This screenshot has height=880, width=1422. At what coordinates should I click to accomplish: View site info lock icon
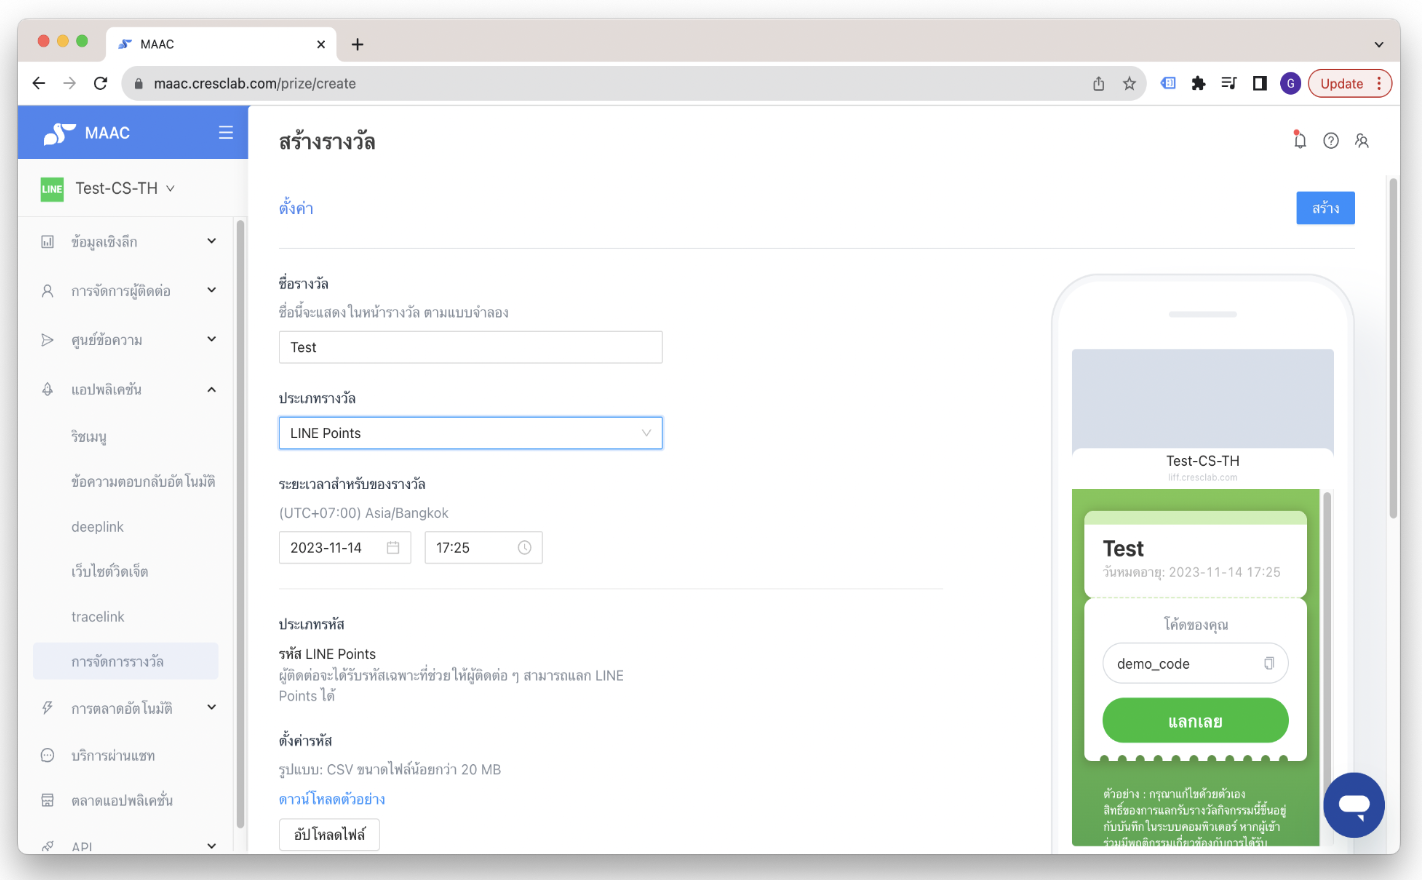(x=138, y=84)
